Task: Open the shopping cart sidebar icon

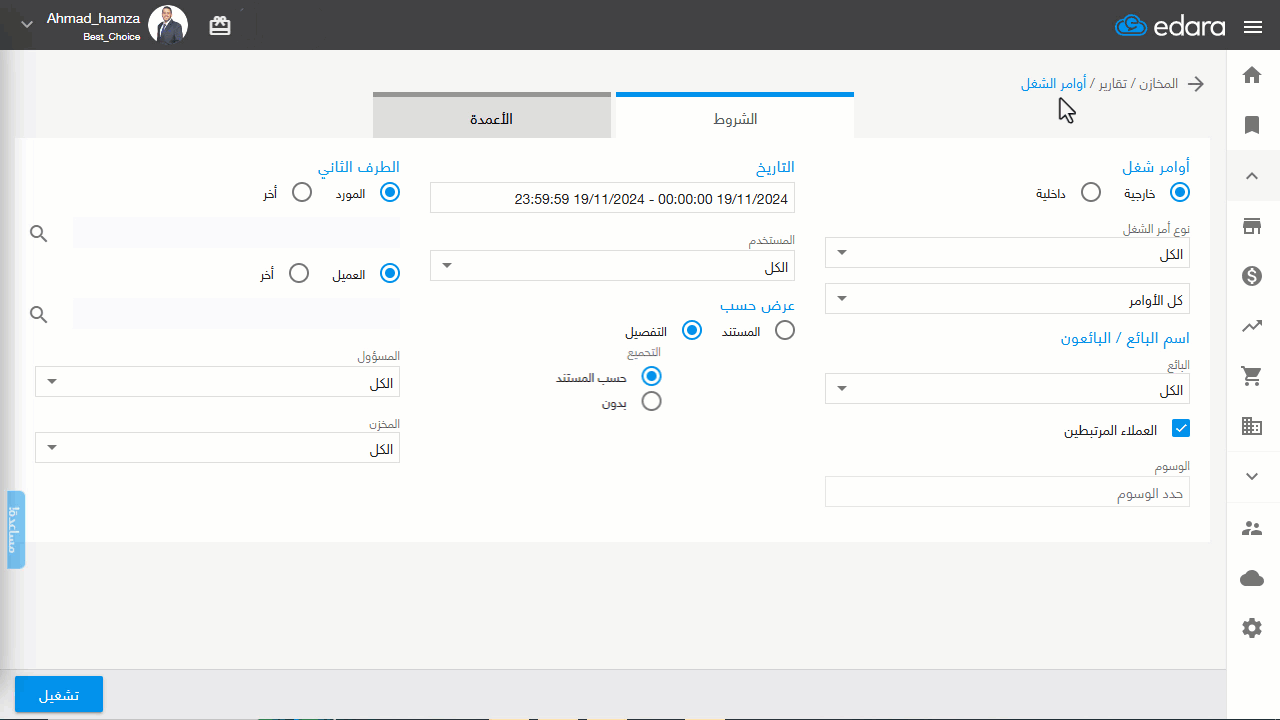Action: click(1251, 376)
